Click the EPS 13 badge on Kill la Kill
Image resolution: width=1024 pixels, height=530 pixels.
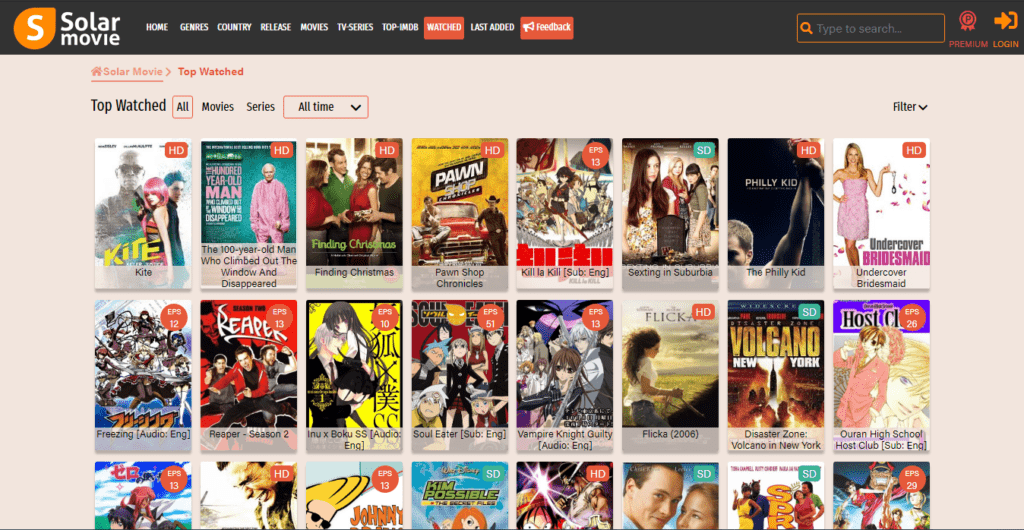tap(596, 156)
